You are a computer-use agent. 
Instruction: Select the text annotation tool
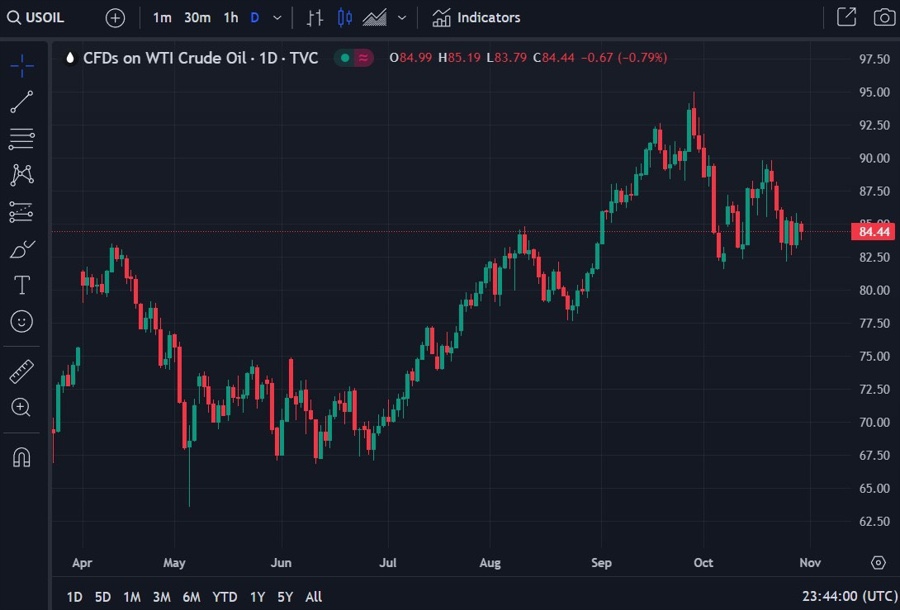(21, 285)
